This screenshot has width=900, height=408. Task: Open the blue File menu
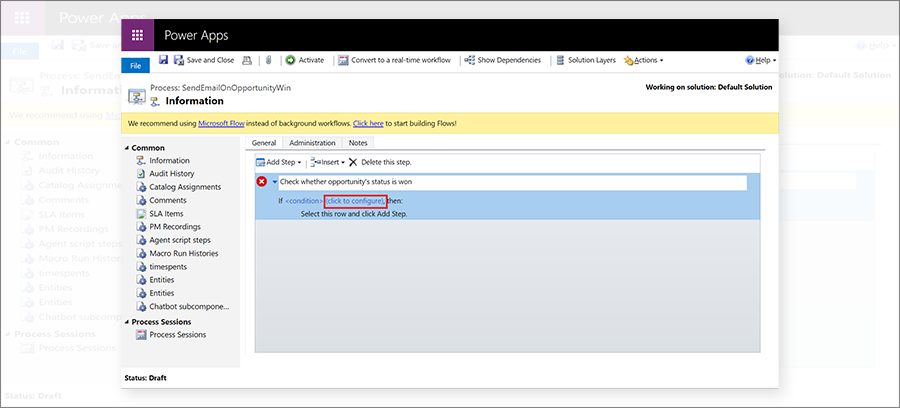(135, 66)
